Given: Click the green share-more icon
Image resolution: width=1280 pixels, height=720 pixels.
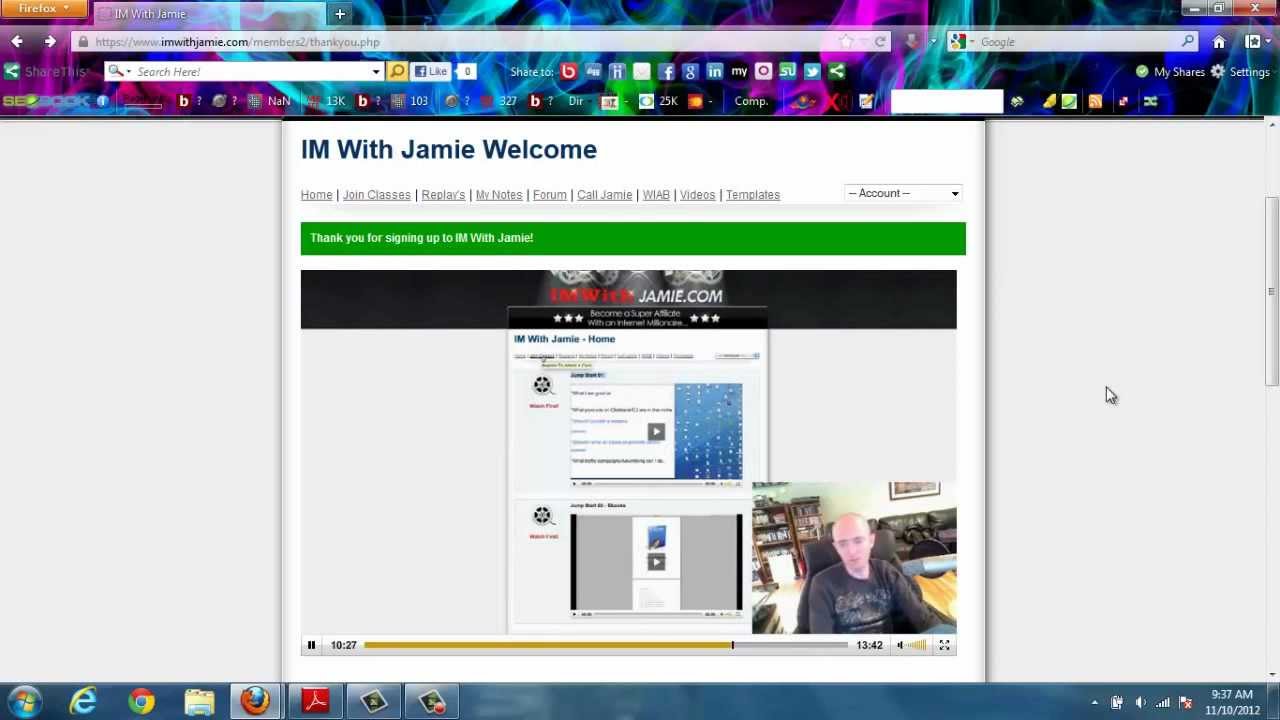Looking at the screenshot, I should 836,72.
